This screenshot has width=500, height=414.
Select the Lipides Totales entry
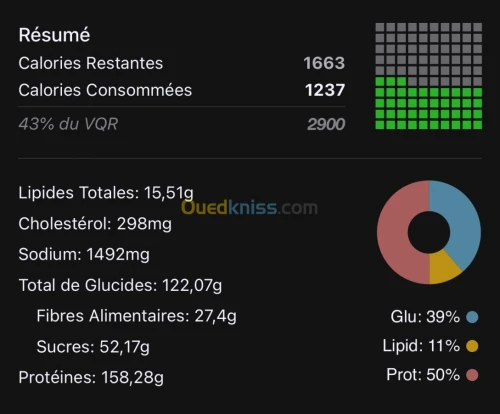coord(106,193)
